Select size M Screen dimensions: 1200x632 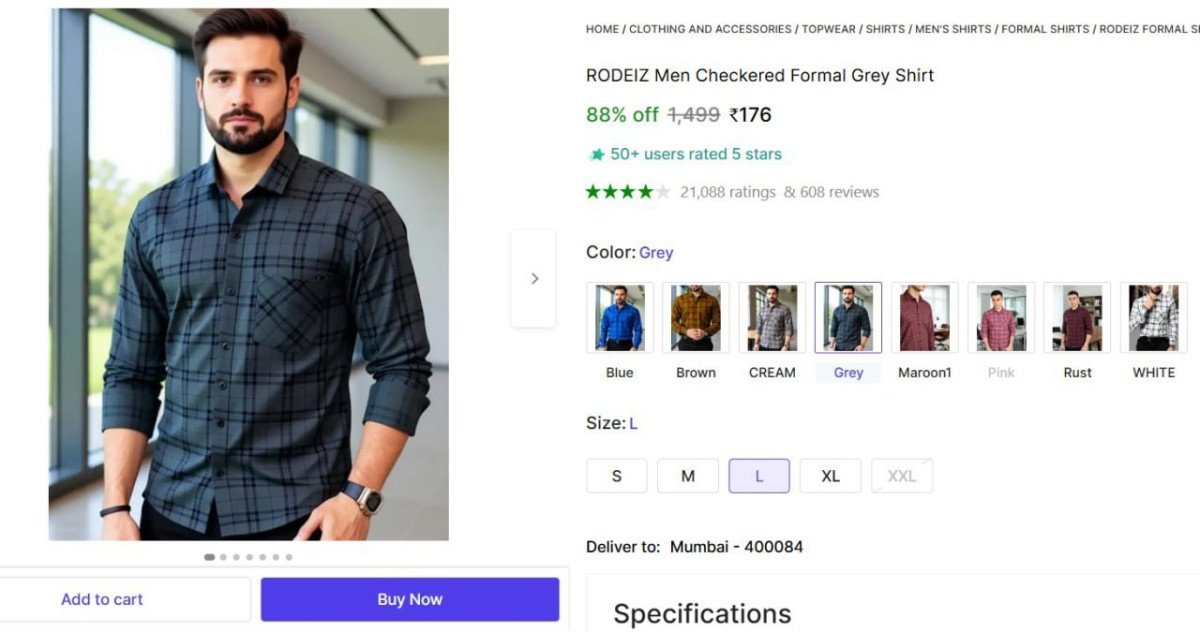688,475
